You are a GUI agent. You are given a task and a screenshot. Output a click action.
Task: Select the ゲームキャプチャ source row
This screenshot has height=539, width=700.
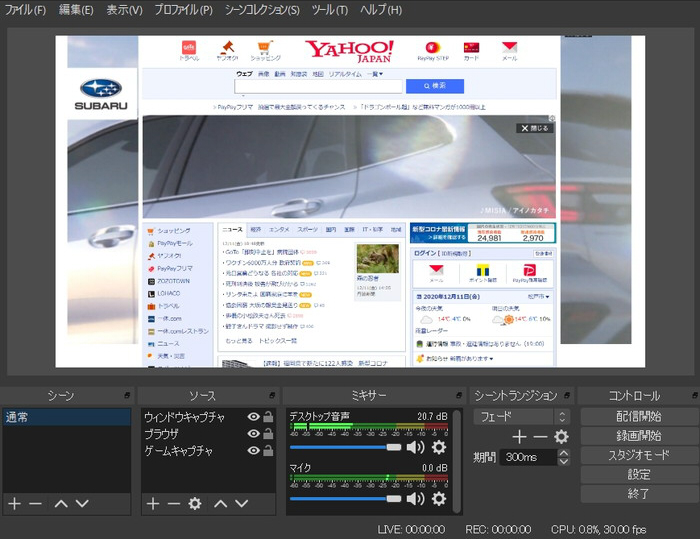(x=208, y=451)
